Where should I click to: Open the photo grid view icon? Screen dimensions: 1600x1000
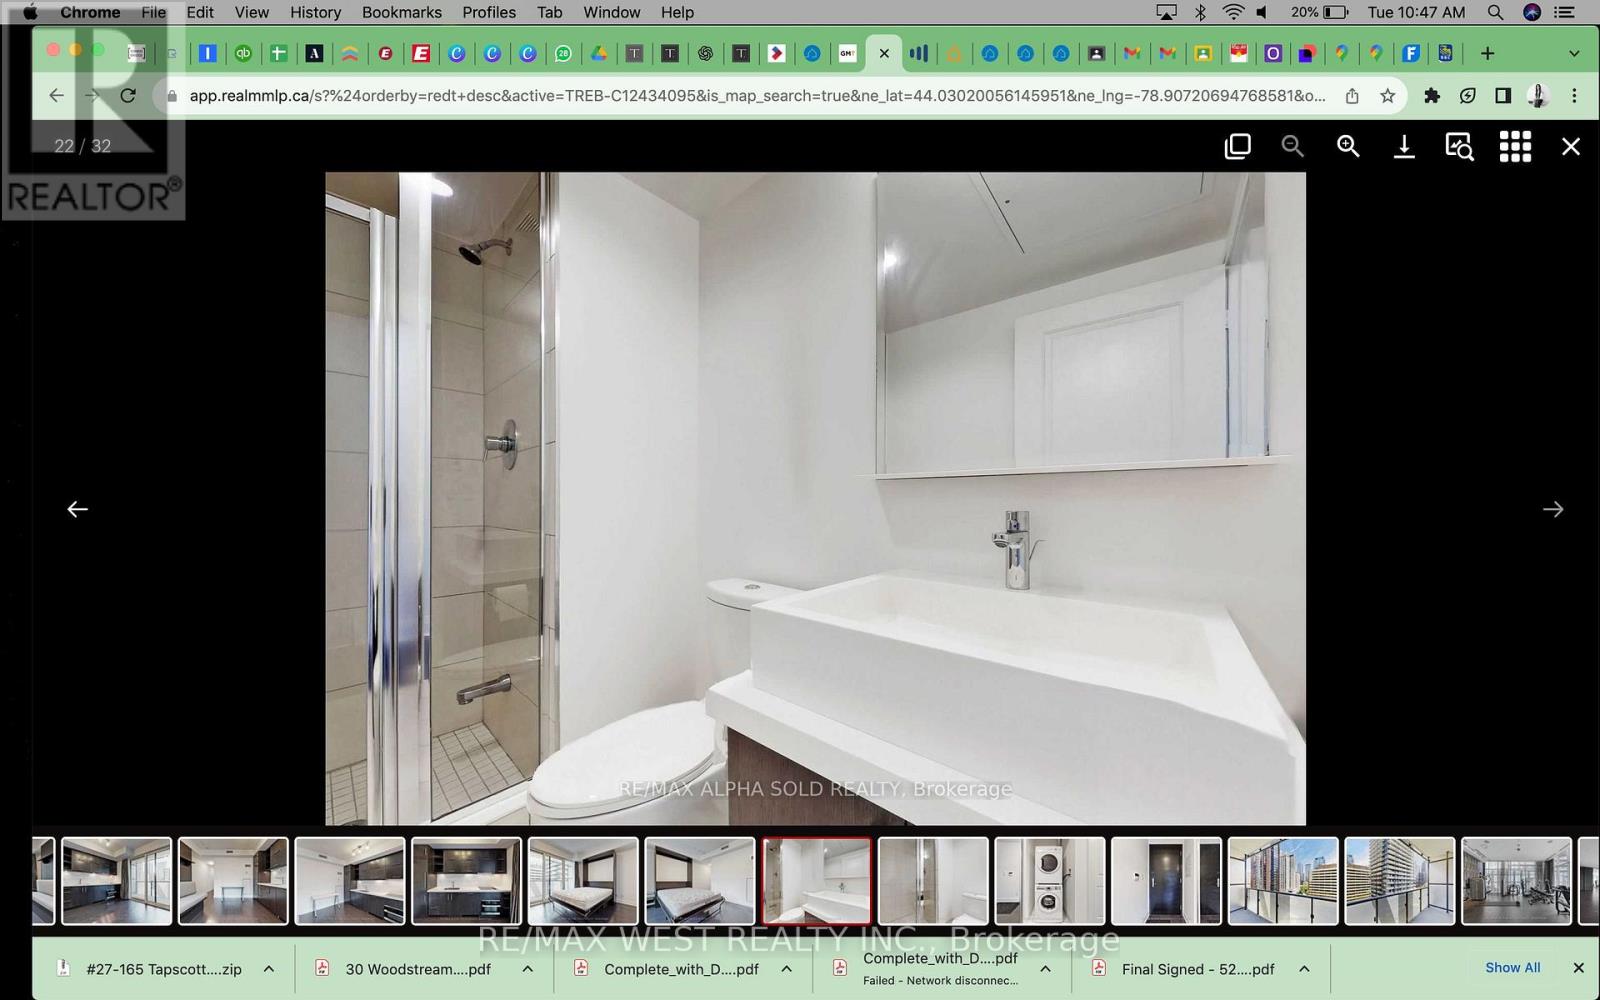click(x=1514, y=146)
